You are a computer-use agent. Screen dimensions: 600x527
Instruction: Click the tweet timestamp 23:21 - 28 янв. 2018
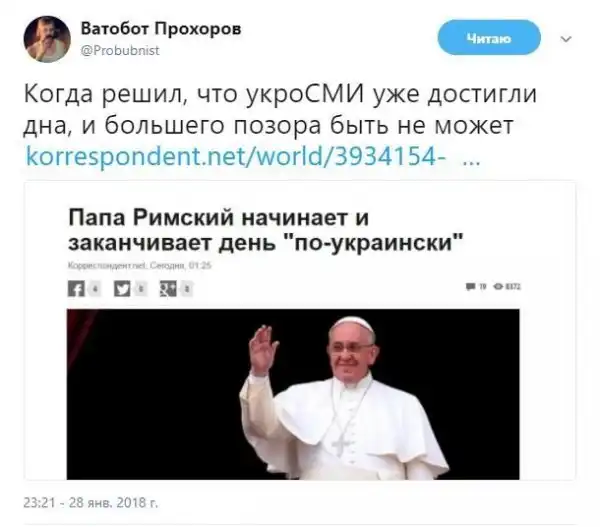91,502
